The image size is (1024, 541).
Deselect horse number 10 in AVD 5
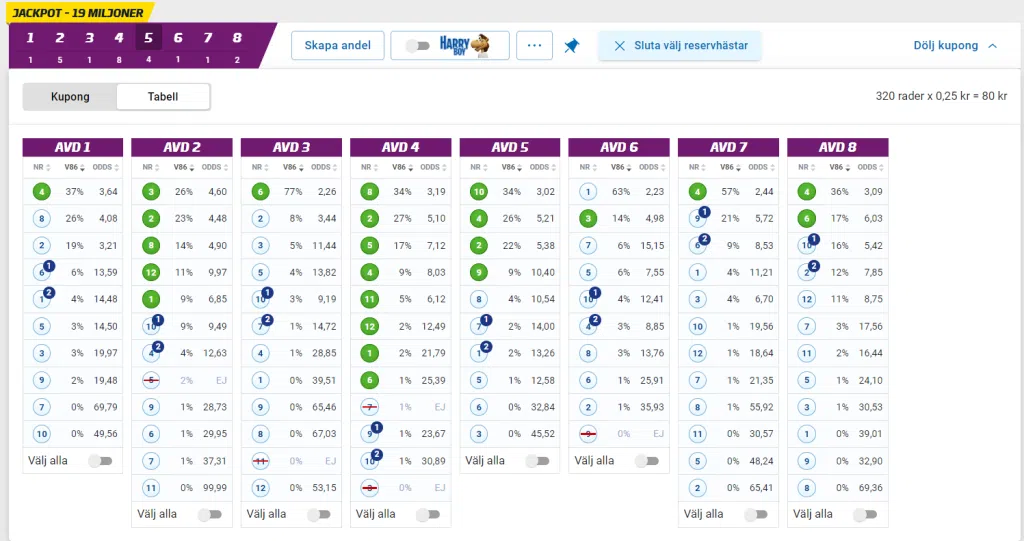(x=478, y=192)
